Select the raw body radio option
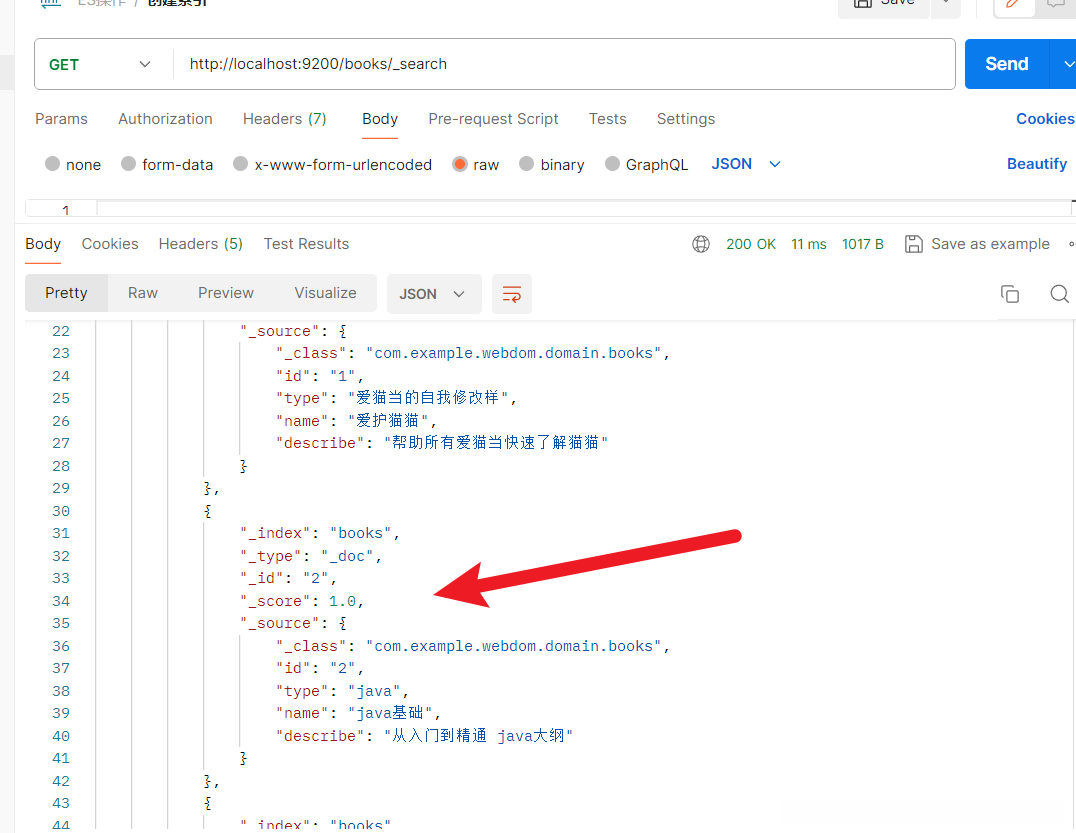The width and height of the screenshot is (1076, 833). pyautogui.click(x=460, y=164)
